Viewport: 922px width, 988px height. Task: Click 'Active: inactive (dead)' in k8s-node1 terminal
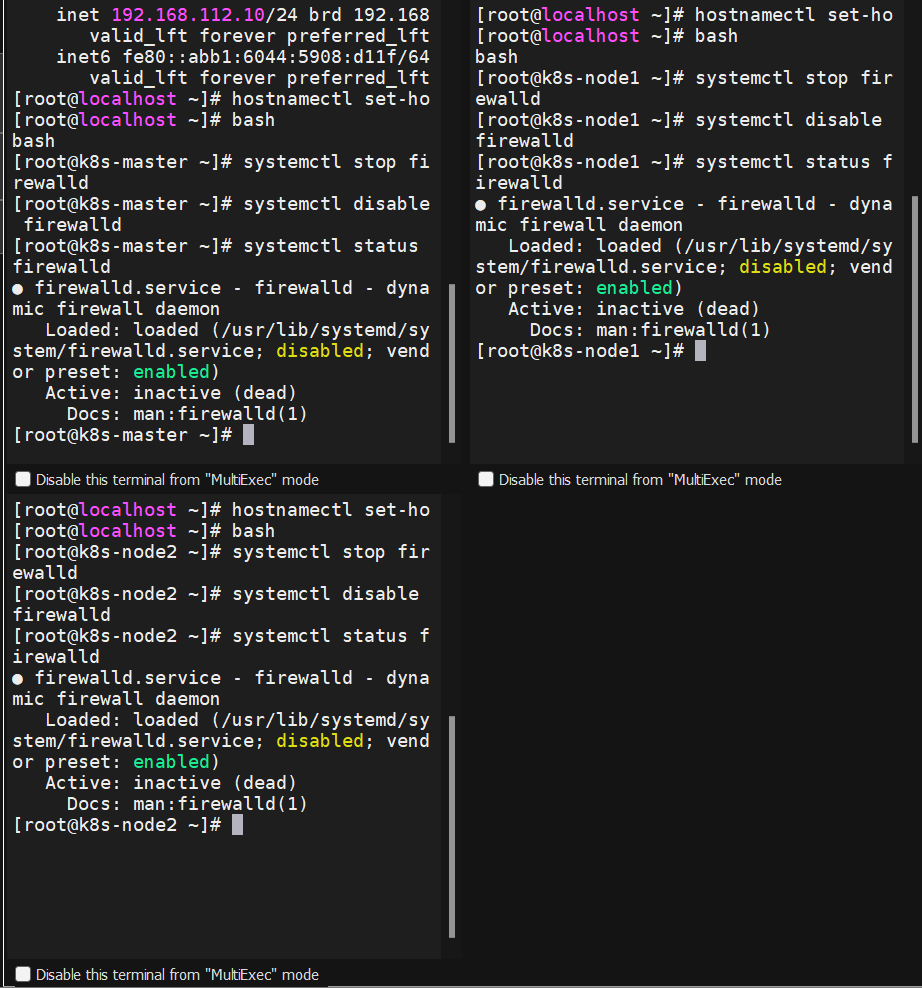click(x=634, y=309)
